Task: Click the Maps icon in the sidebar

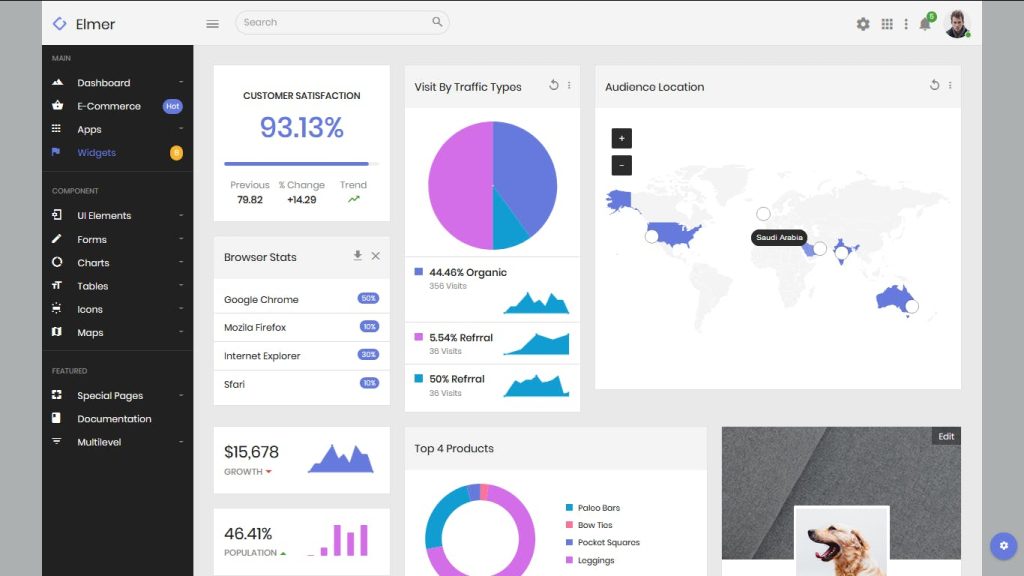Action: (56, 332)
